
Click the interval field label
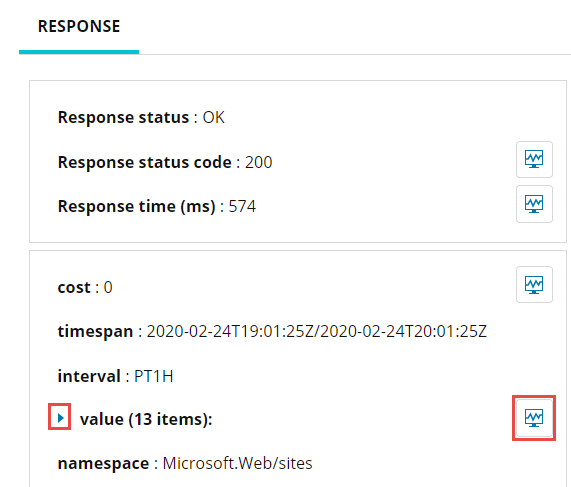coord(89,376)
